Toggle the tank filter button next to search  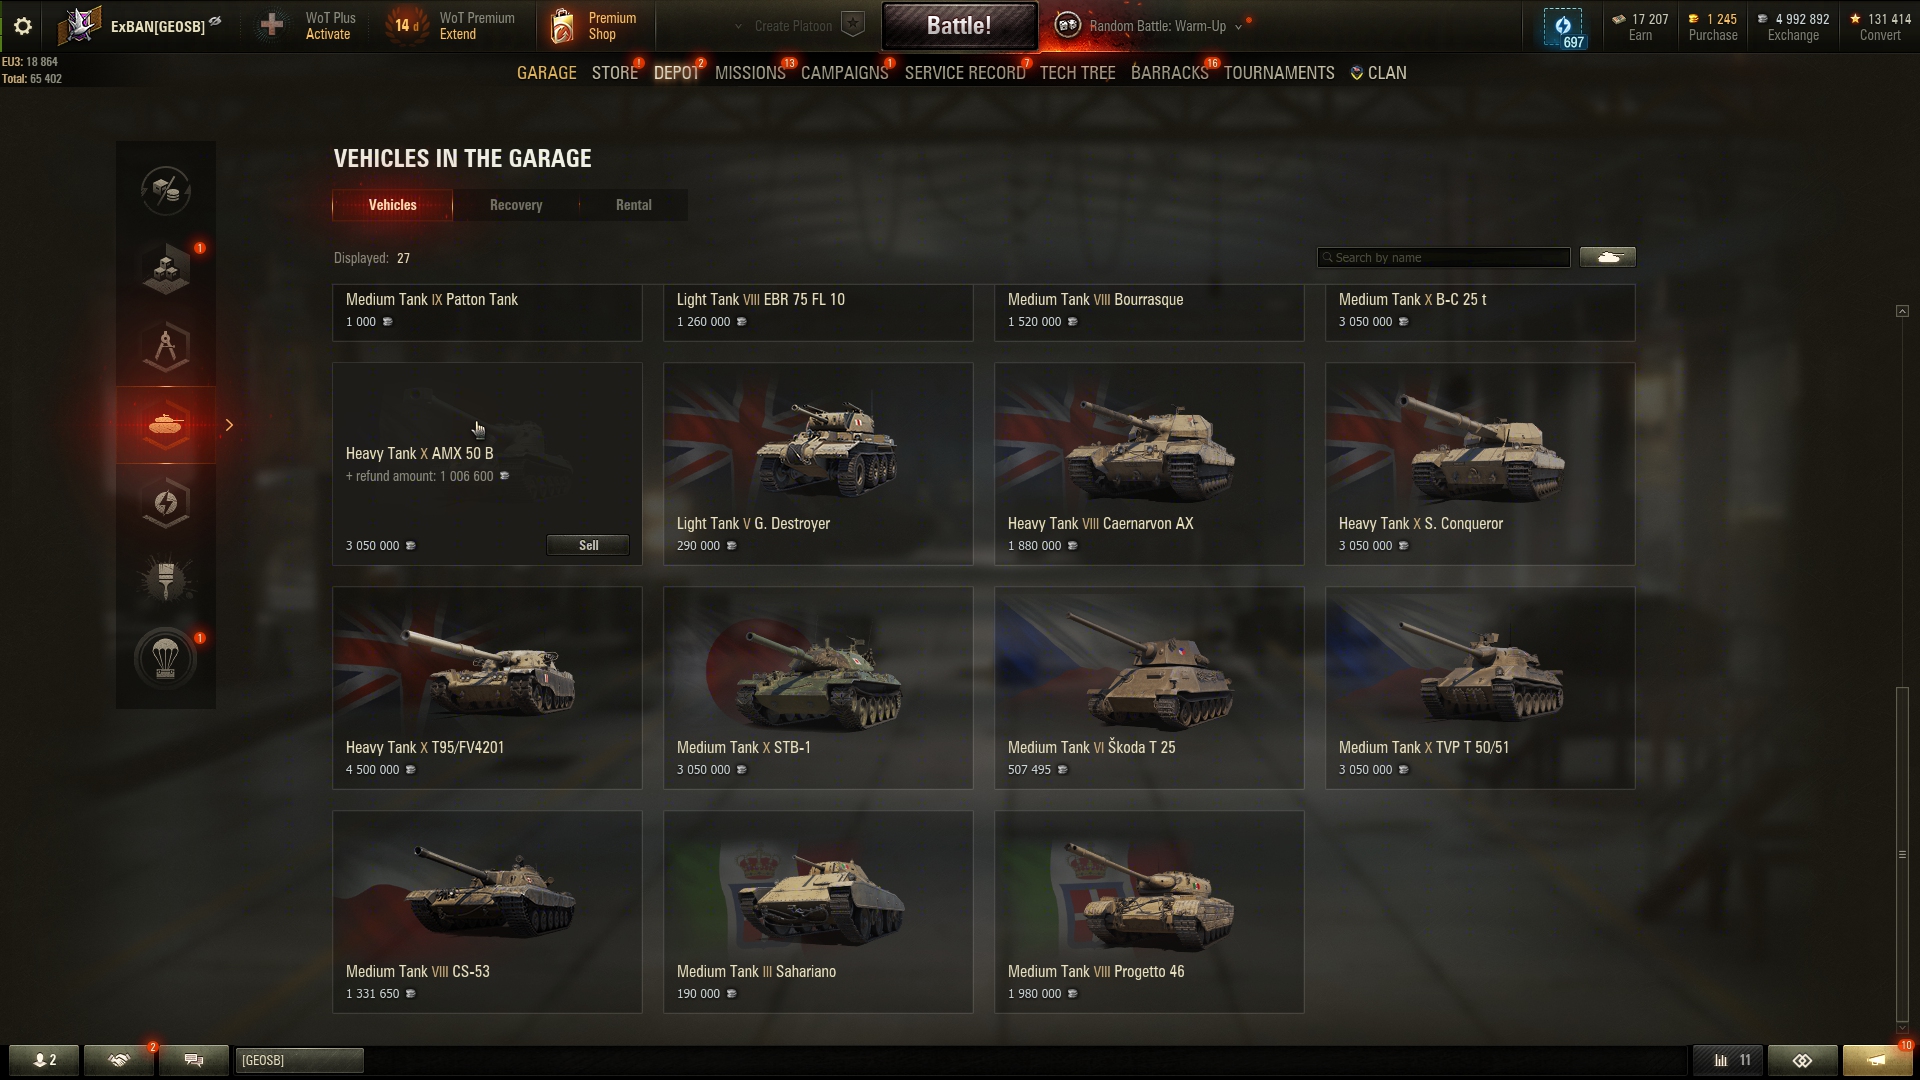(1608, 257)
